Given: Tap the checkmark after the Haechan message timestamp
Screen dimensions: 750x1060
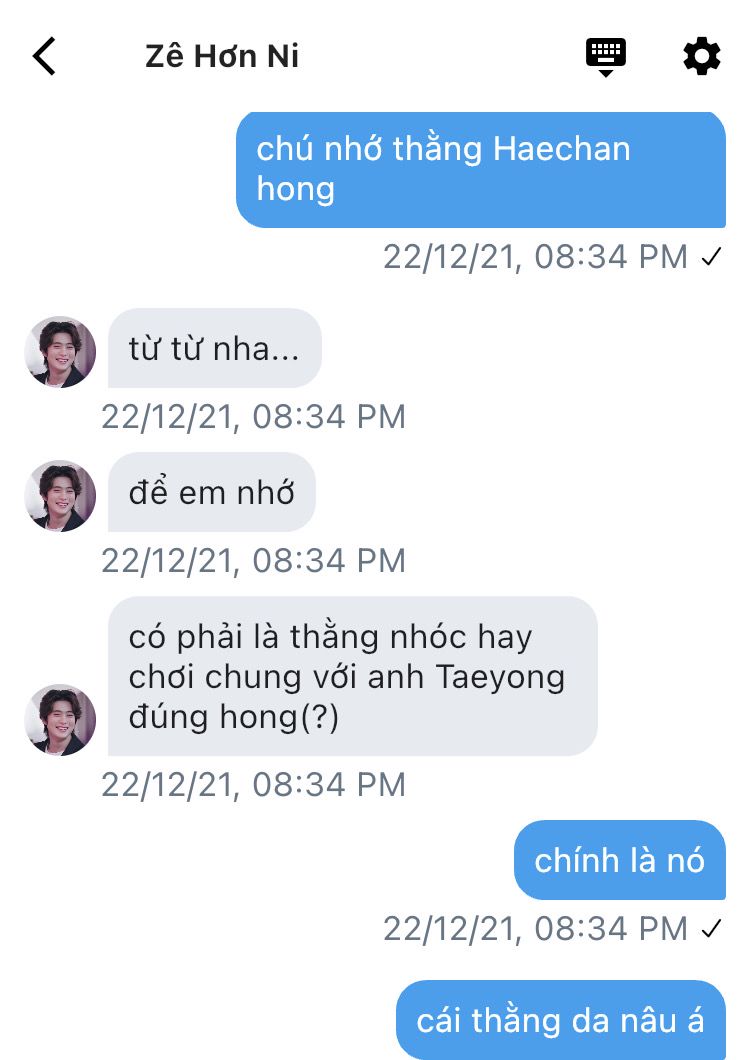Looking at the screenshot, I should tap(711, 257).
